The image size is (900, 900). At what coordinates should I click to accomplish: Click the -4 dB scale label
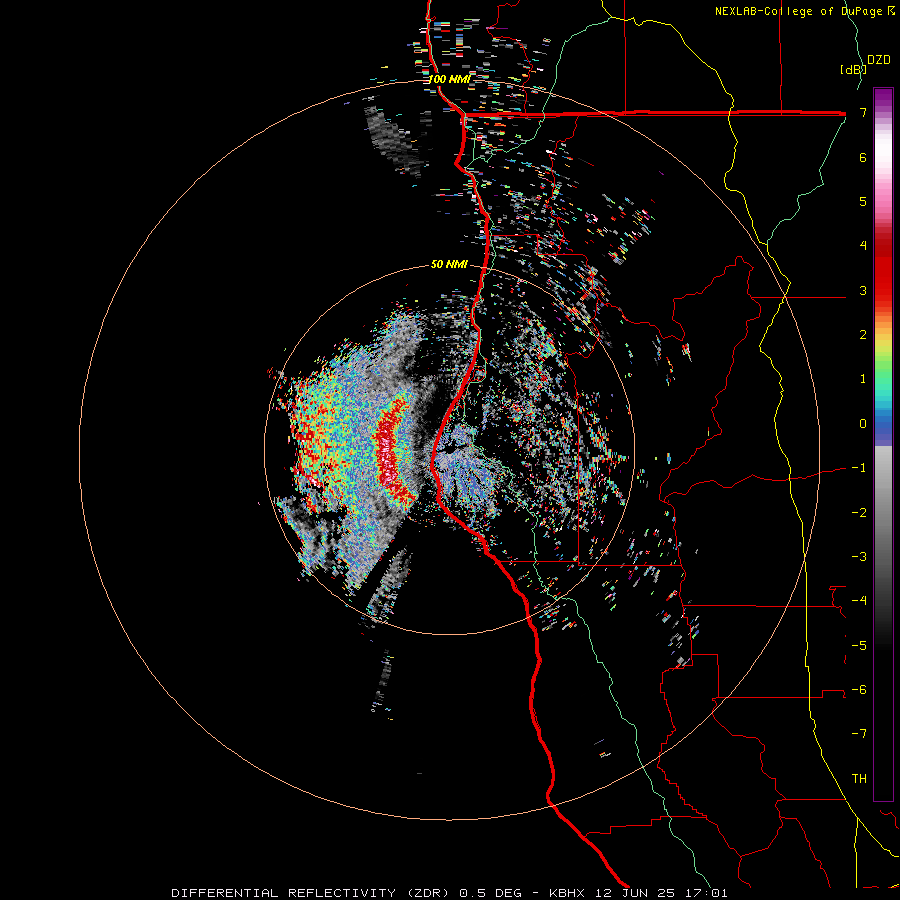tap(859, 601)
